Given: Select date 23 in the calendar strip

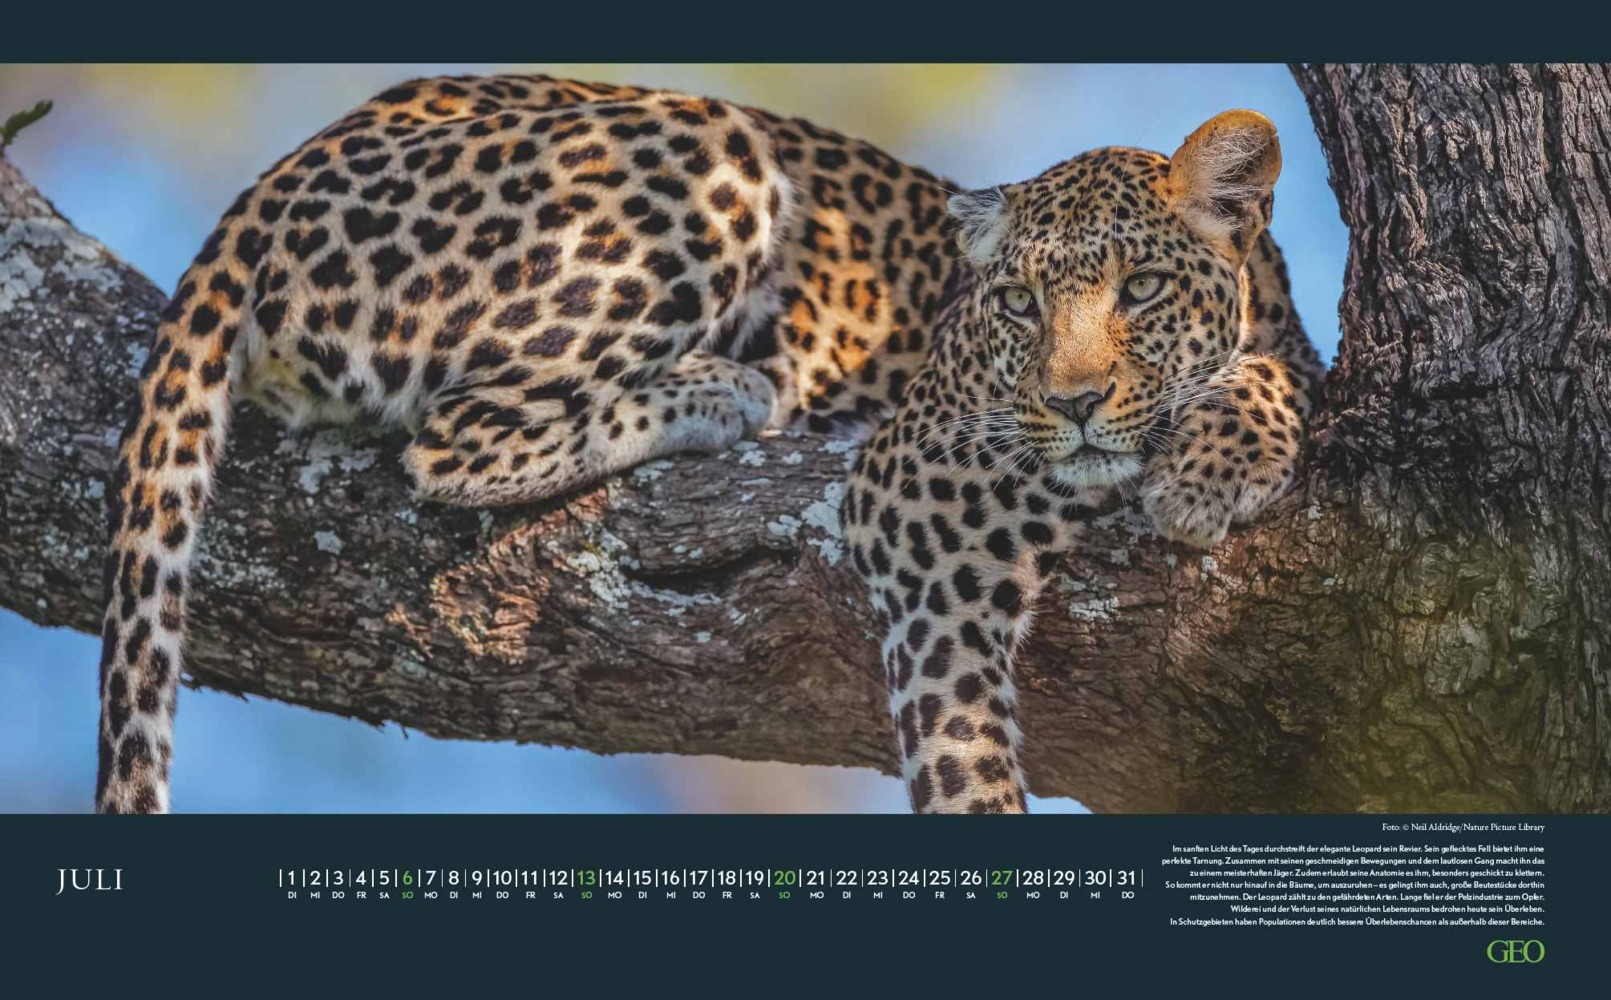Looking at the screenshot, I should [877, 878].
